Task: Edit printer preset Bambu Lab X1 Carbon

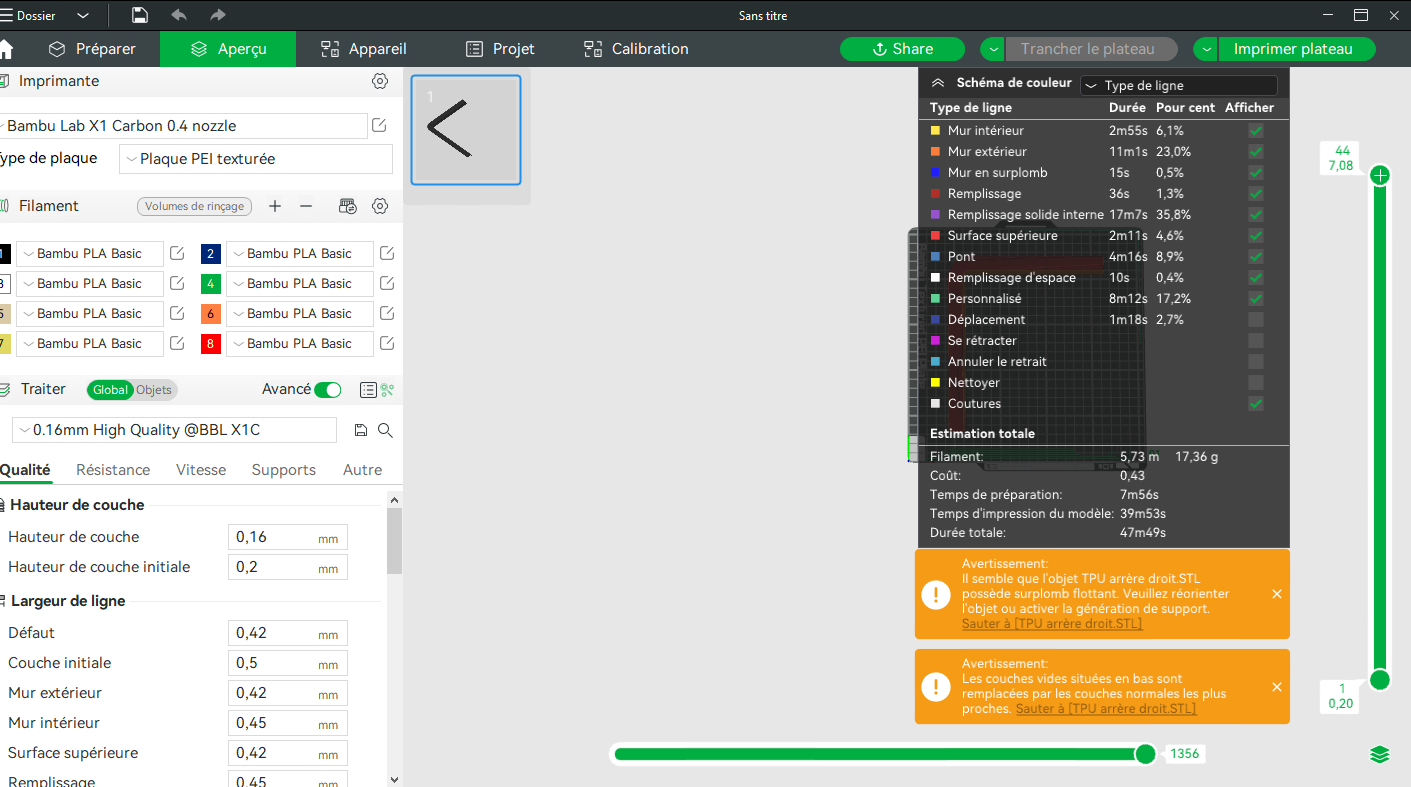Action: point(379,125)
